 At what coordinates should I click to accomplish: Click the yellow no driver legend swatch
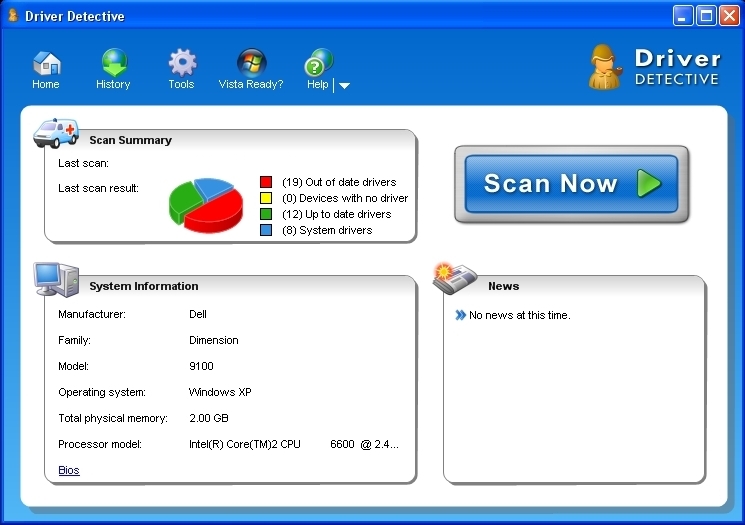point(266,198)
